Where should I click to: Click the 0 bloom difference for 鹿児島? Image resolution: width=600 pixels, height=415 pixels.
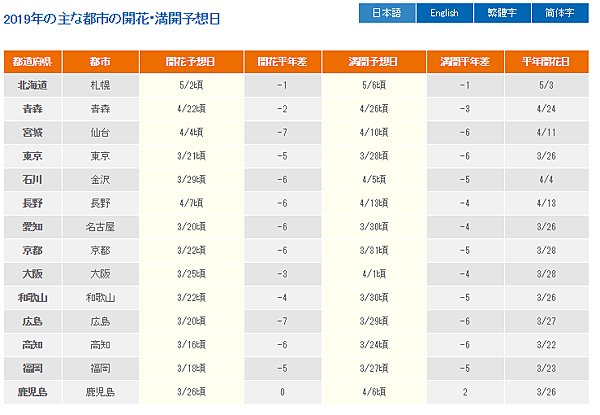(x=282, y=392)
